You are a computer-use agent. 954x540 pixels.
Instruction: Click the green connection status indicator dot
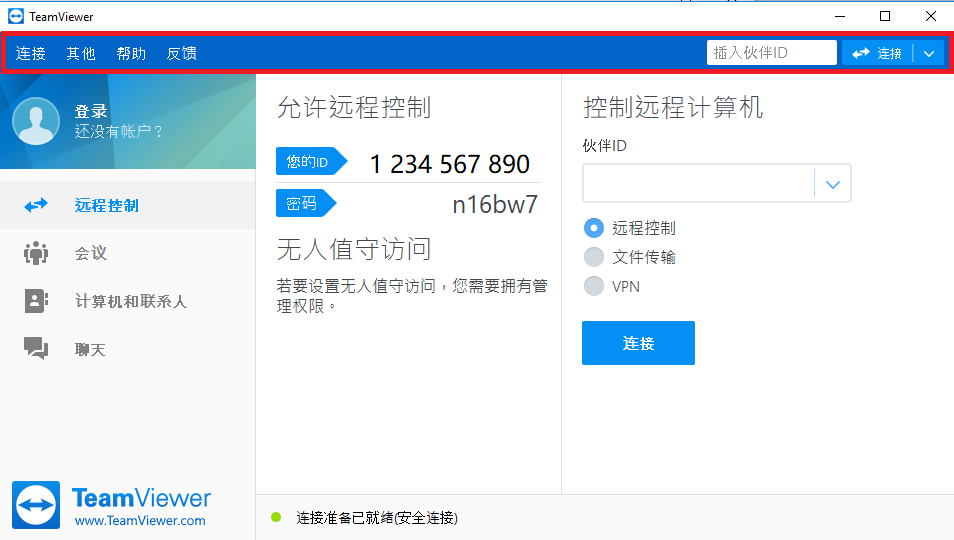(277, 517)
